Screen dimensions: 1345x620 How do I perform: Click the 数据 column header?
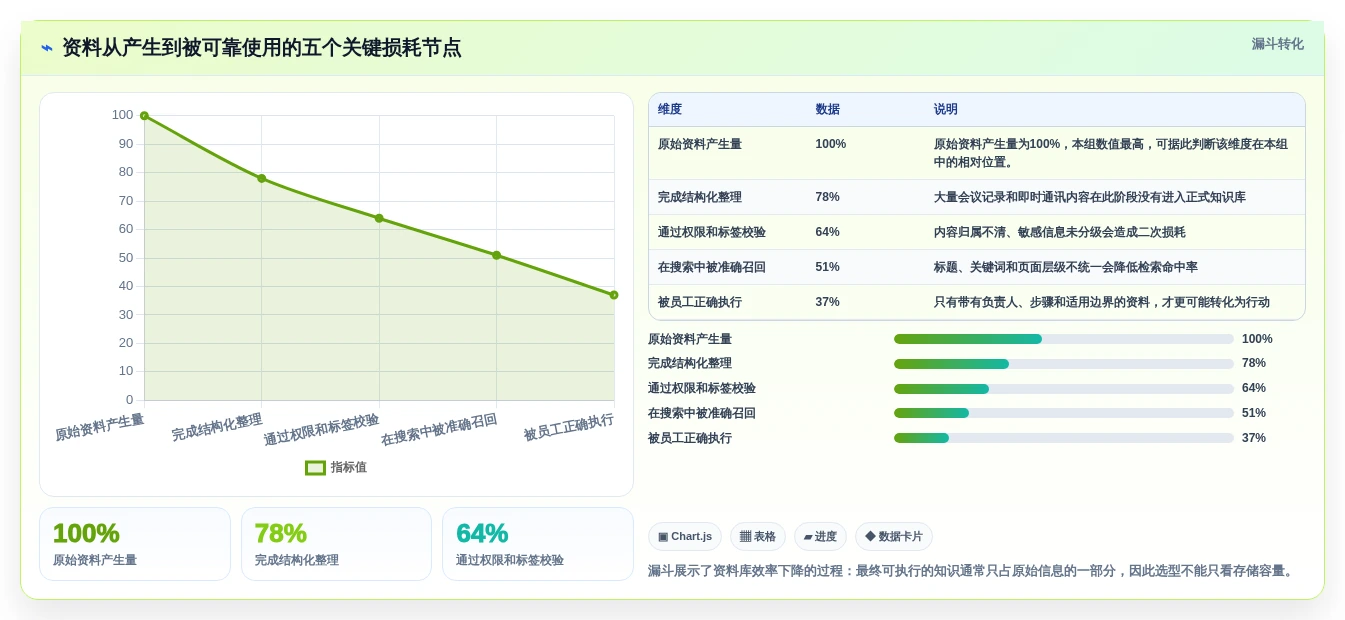(x=828, y=110)
